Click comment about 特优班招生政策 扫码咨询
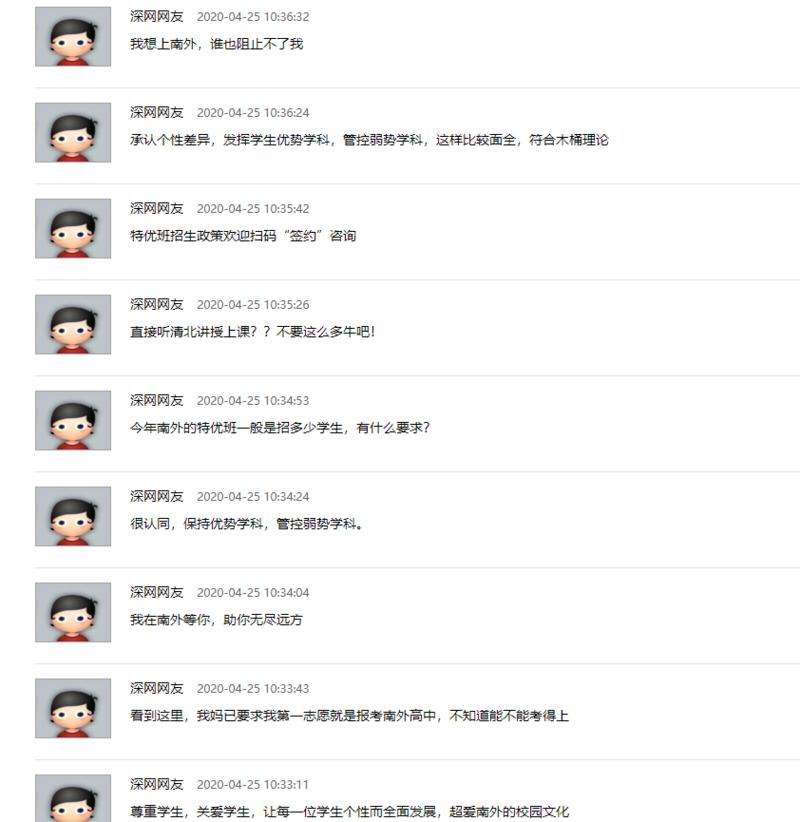Screen dimensions: 800x822 [243, 235]
